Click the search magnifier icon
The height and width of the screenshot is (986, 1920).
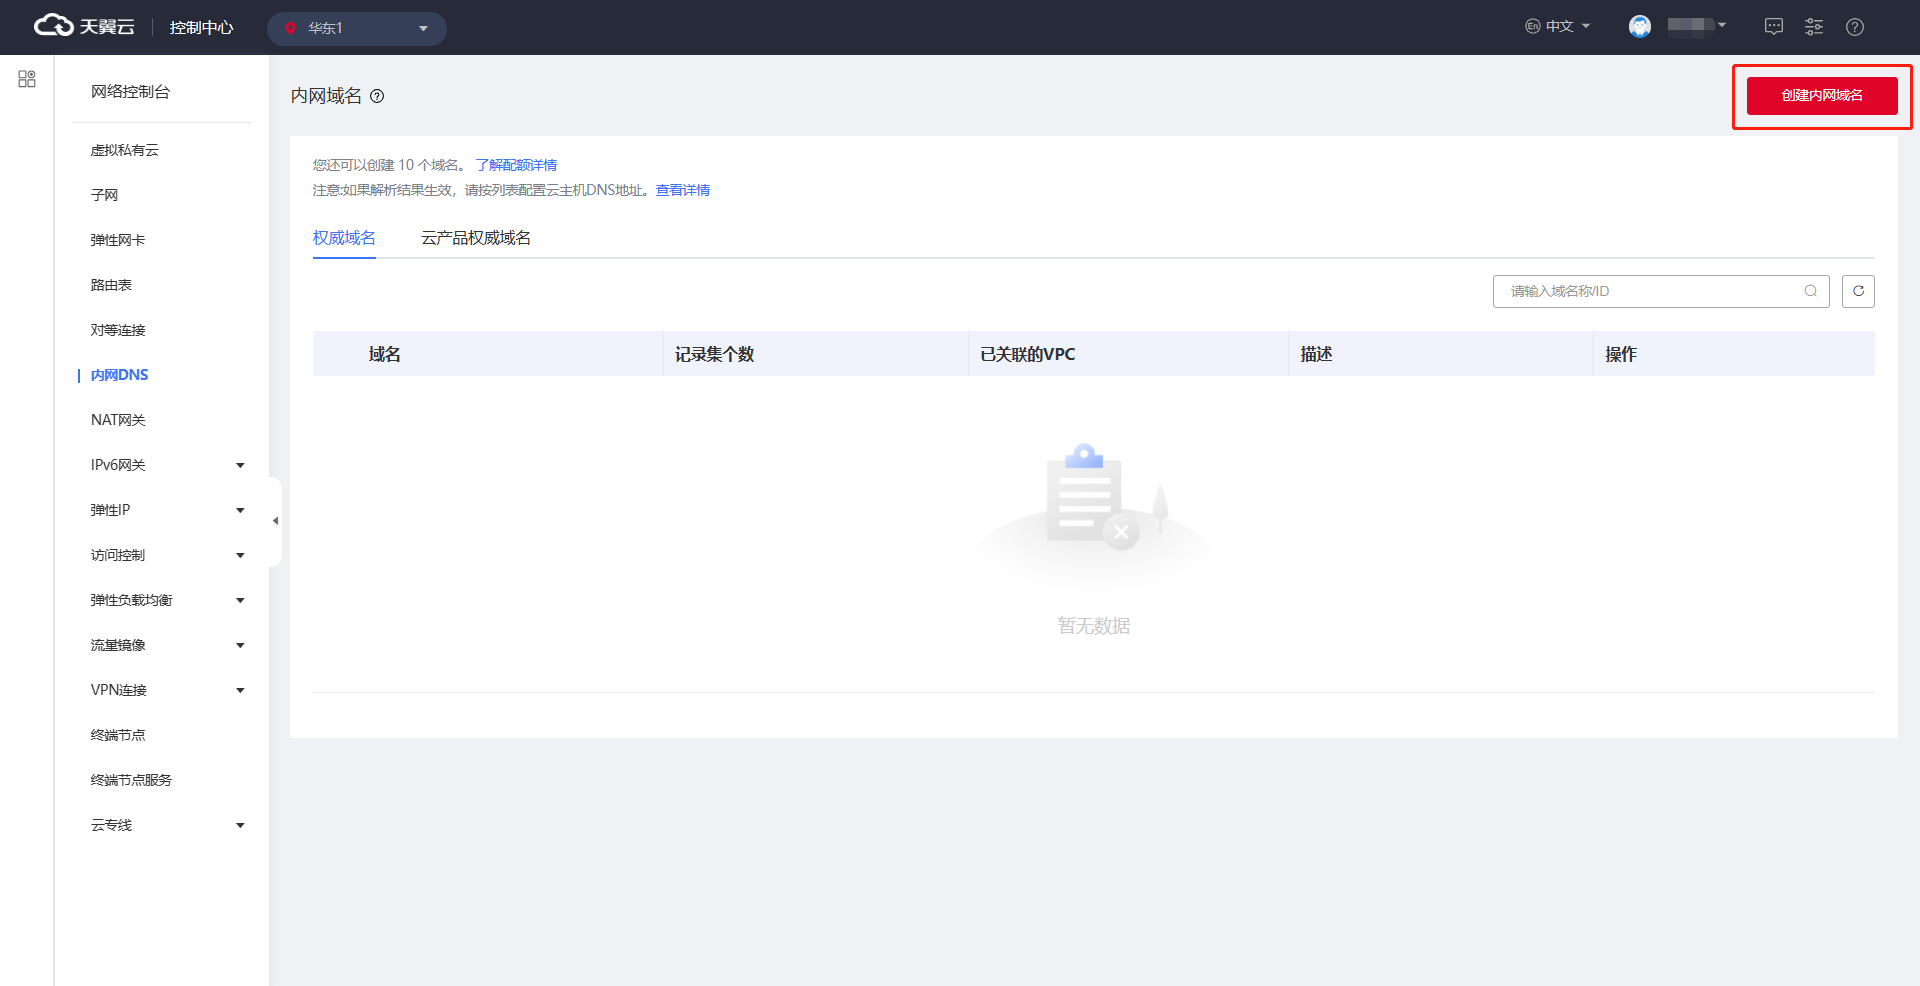[1810, 291]
